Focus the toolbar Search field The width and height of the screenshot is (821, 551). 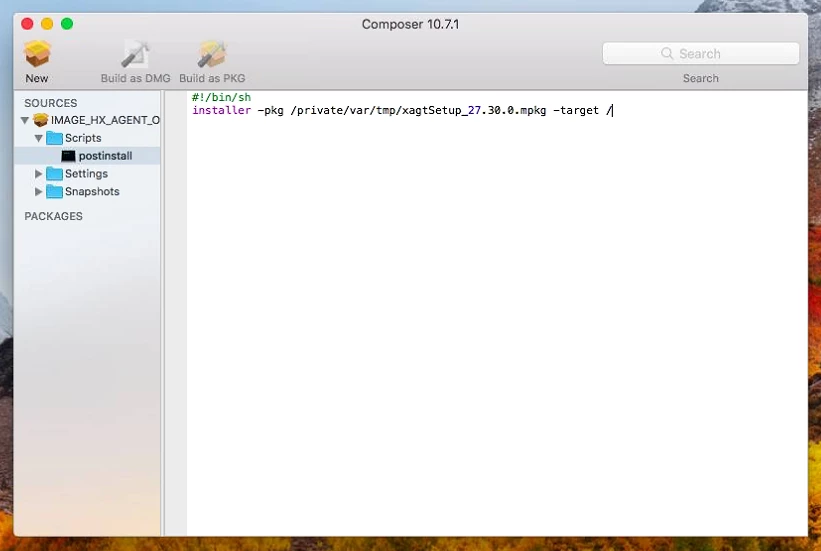(701, 53)
